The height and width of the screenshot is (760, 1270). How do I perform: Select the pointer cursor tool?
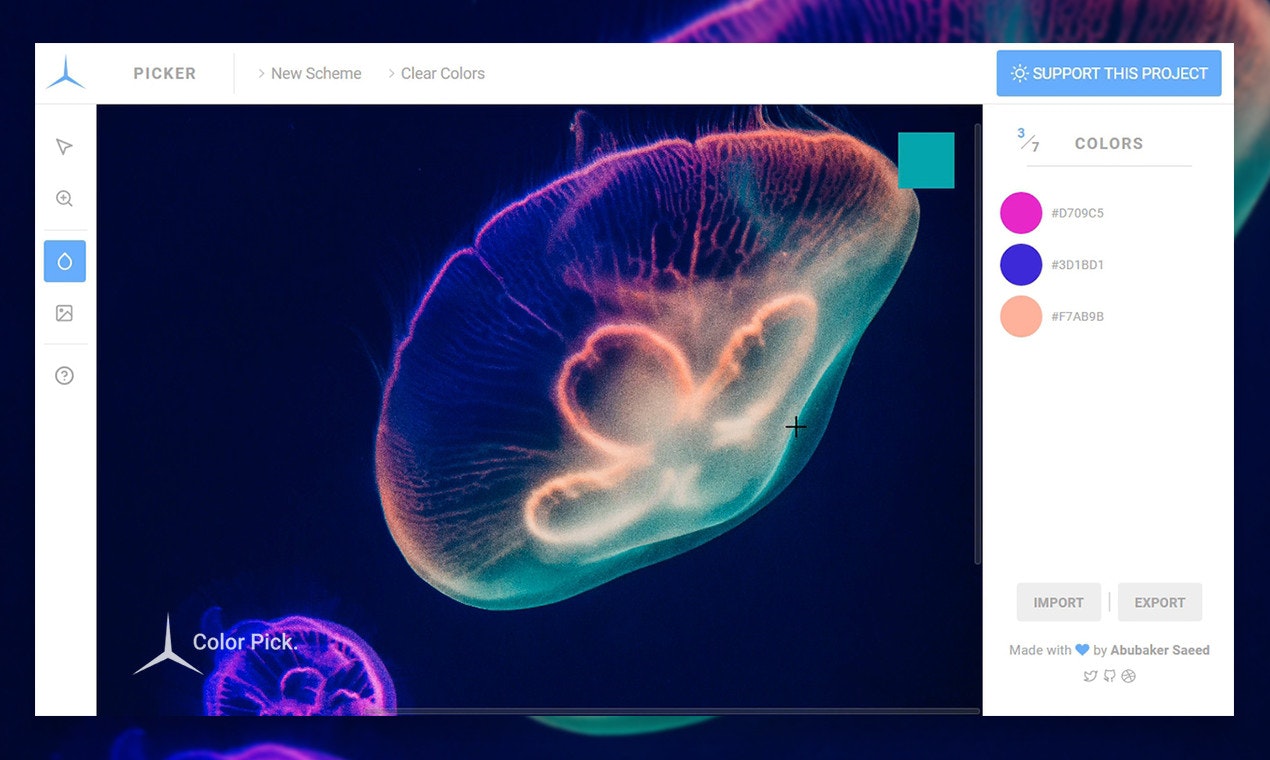coord(64,147)
